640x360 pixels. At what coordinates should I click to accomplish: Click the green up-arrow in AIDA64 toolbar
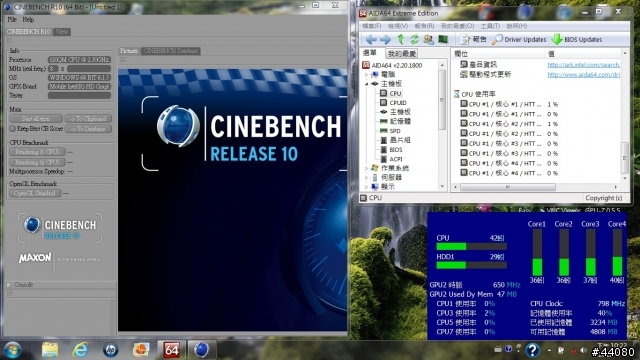(400, 39)
